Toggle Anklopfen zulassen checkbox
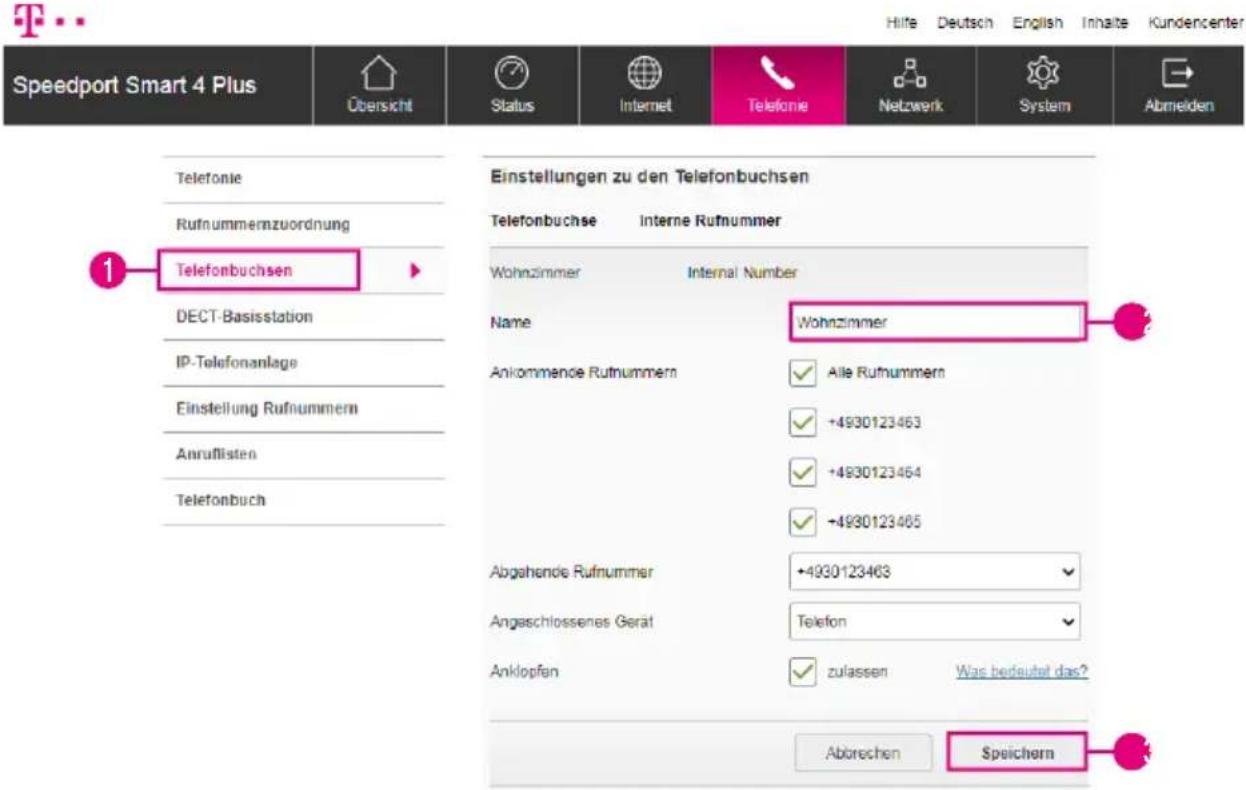Screen dimensions: 1246x790 [802, 672]
